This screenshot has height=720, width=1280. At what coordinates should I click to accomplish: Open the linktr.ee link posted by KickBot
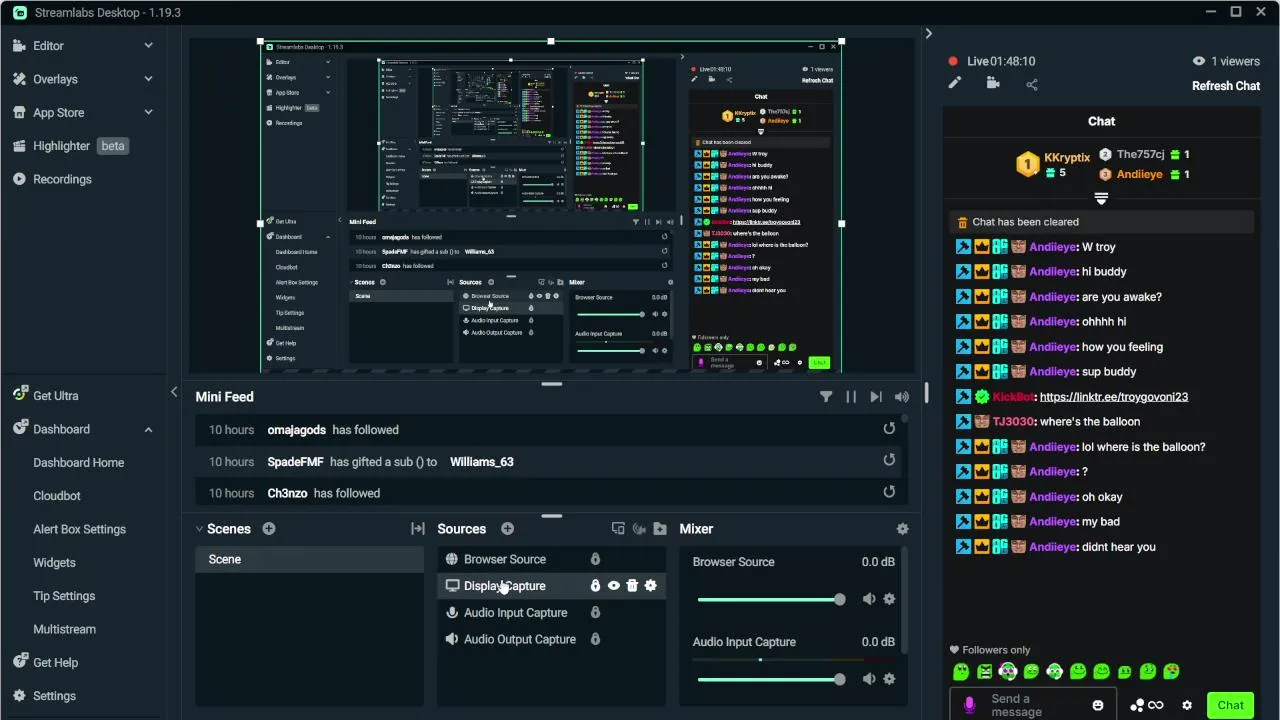coord(1114,397)
